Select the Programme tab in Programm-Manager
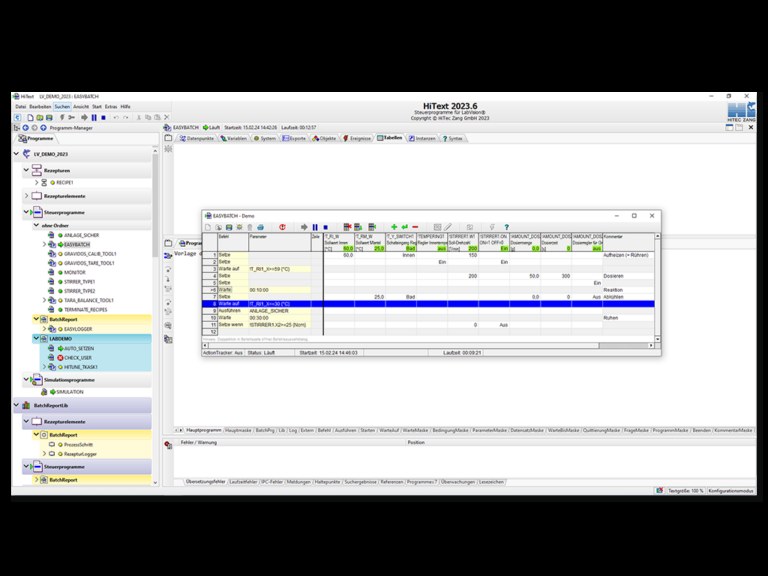The width and height of the screenshot is (768, 576). 36,139
